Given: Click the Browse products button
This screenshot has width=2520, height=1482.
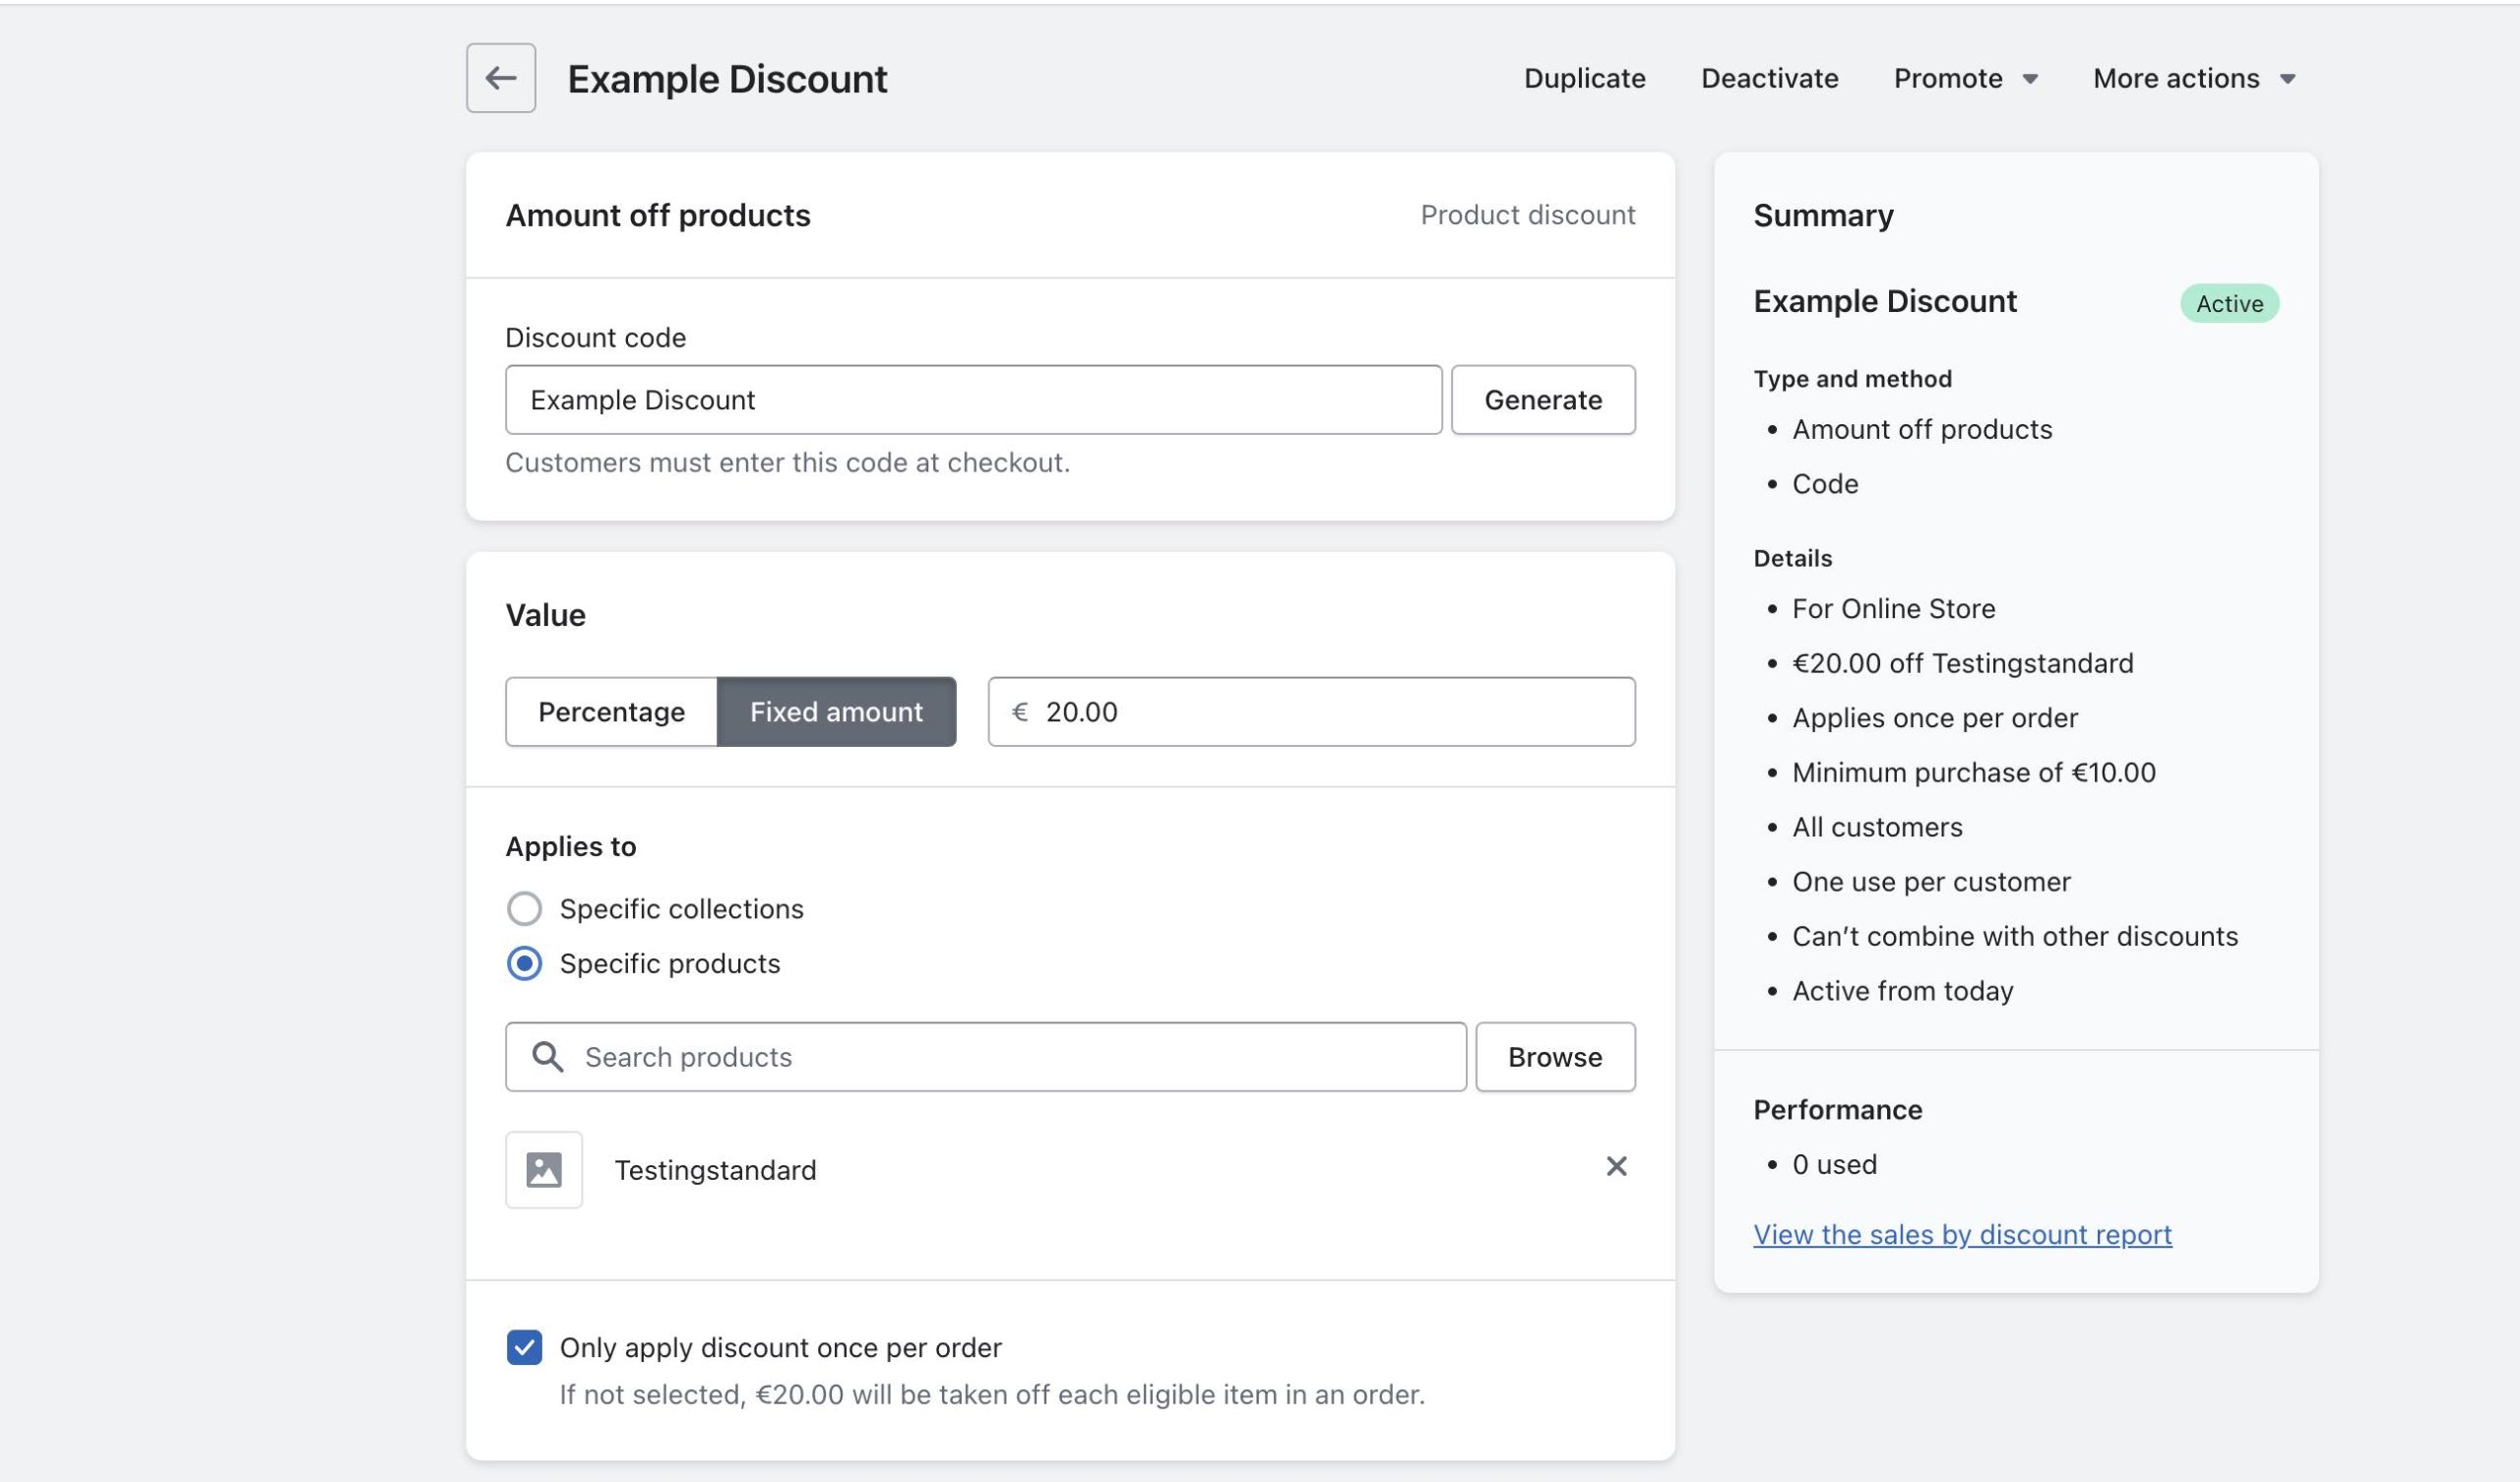Looking at the screenshot, I should point(1554,1056).
